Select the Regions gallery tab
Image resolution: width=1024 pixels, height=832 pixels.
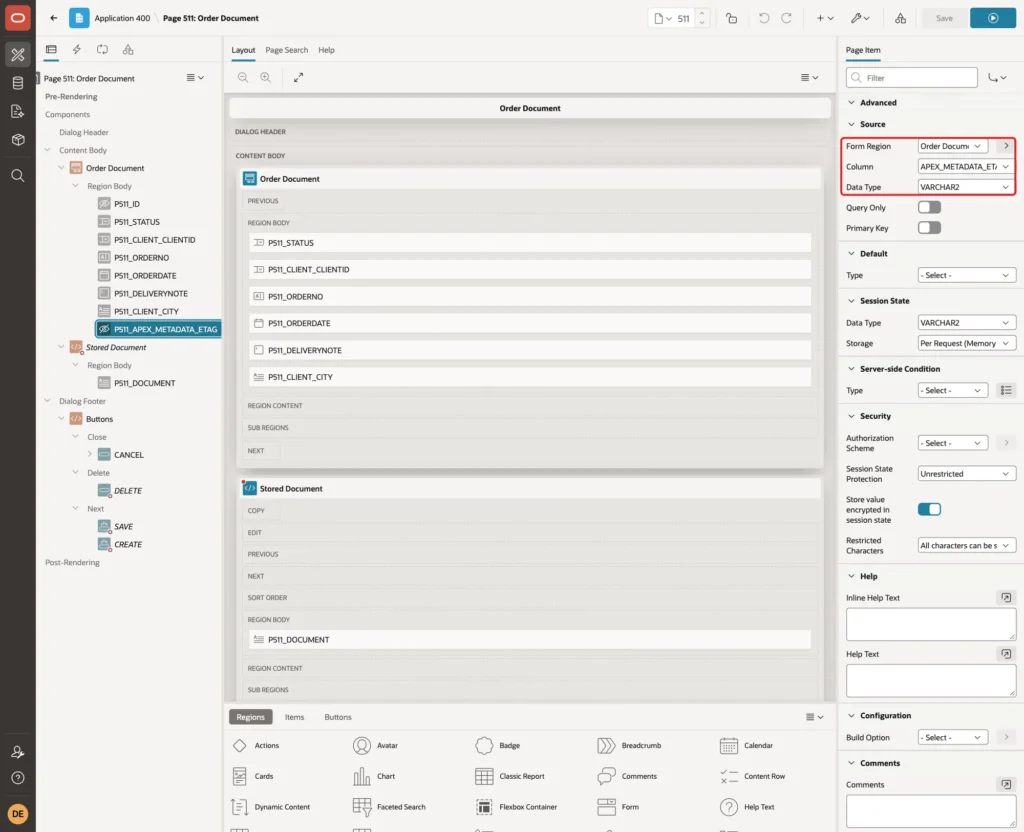click(250, 717)
